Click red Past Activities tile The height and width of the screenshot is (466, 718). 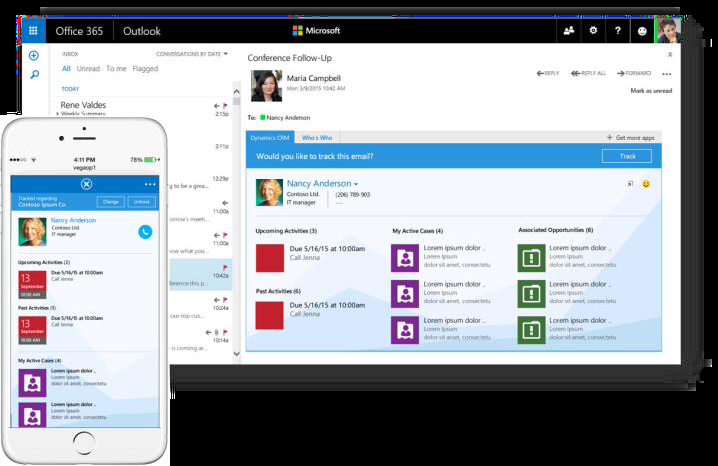[270, 315]
